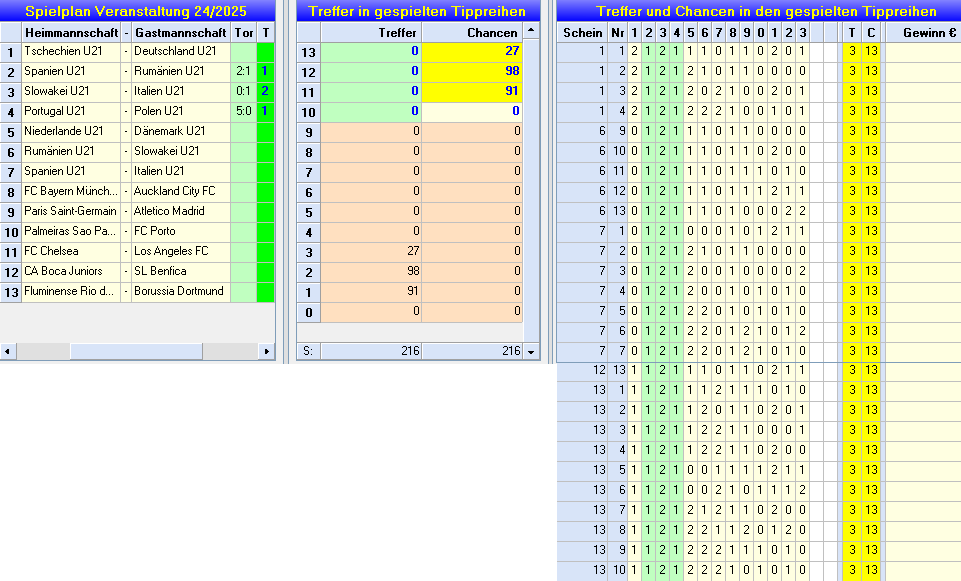The height and width of the screenshot is (581, 961).
Task: Select the Atletico Madrid cell
Action: point(181,211)
